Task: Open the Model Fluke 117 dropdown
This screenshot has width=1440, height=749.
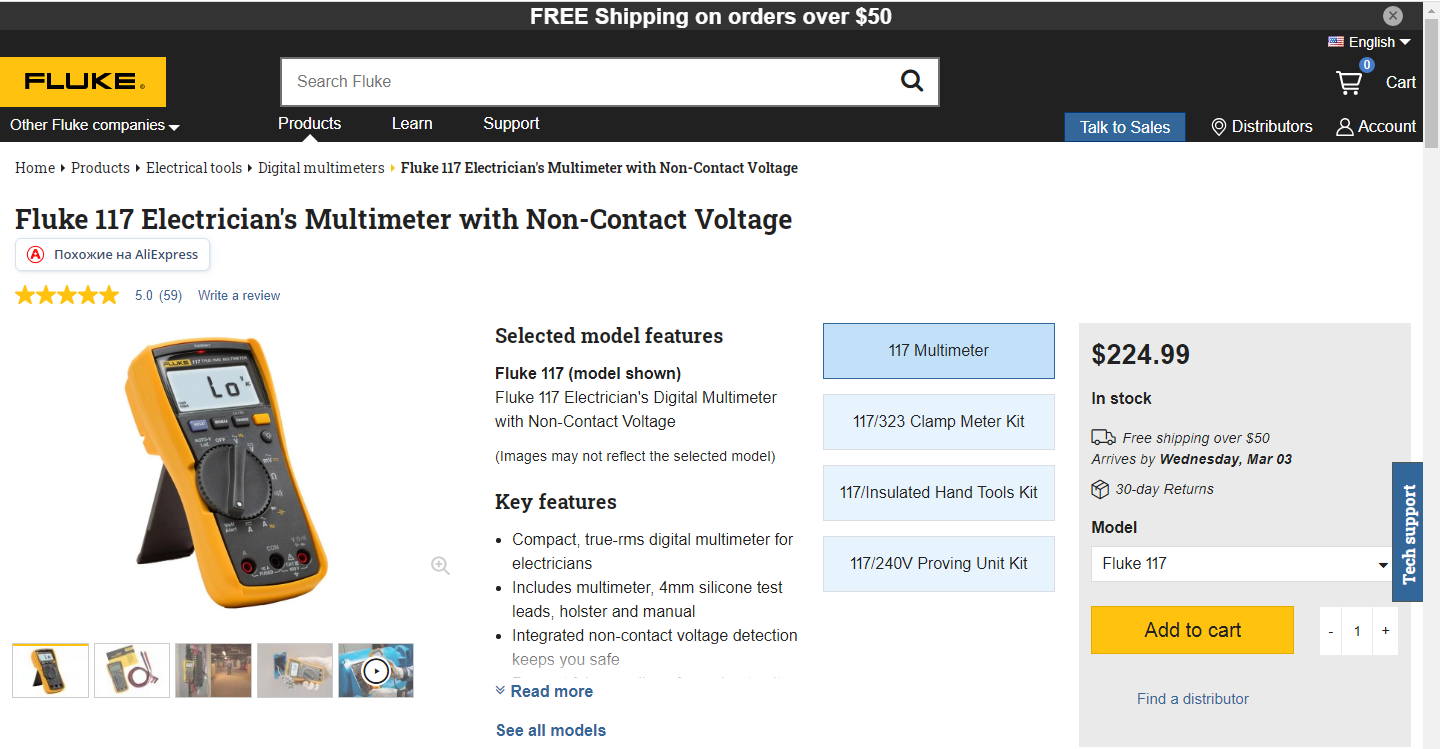Action: coord(1241,564)
